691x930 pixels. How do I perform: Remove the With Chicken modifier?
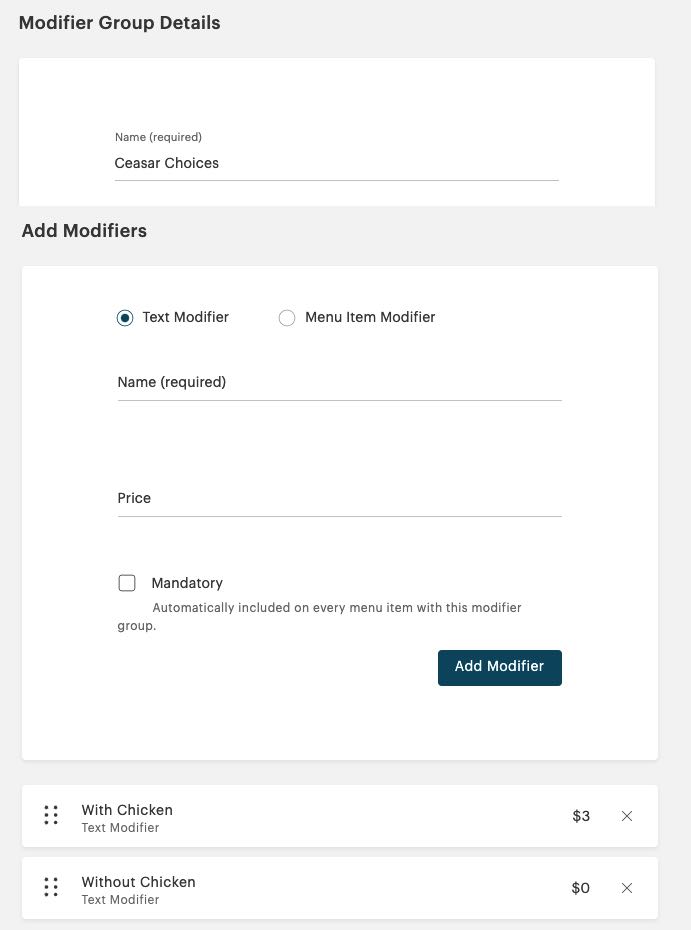click(627, 816)
